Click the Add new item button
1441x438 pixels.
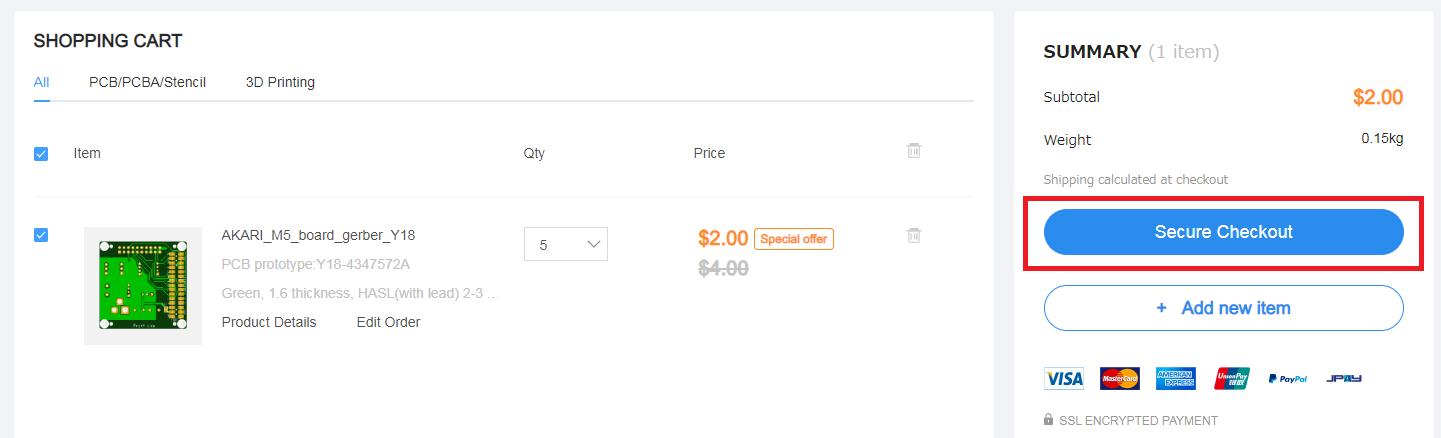1223,308
